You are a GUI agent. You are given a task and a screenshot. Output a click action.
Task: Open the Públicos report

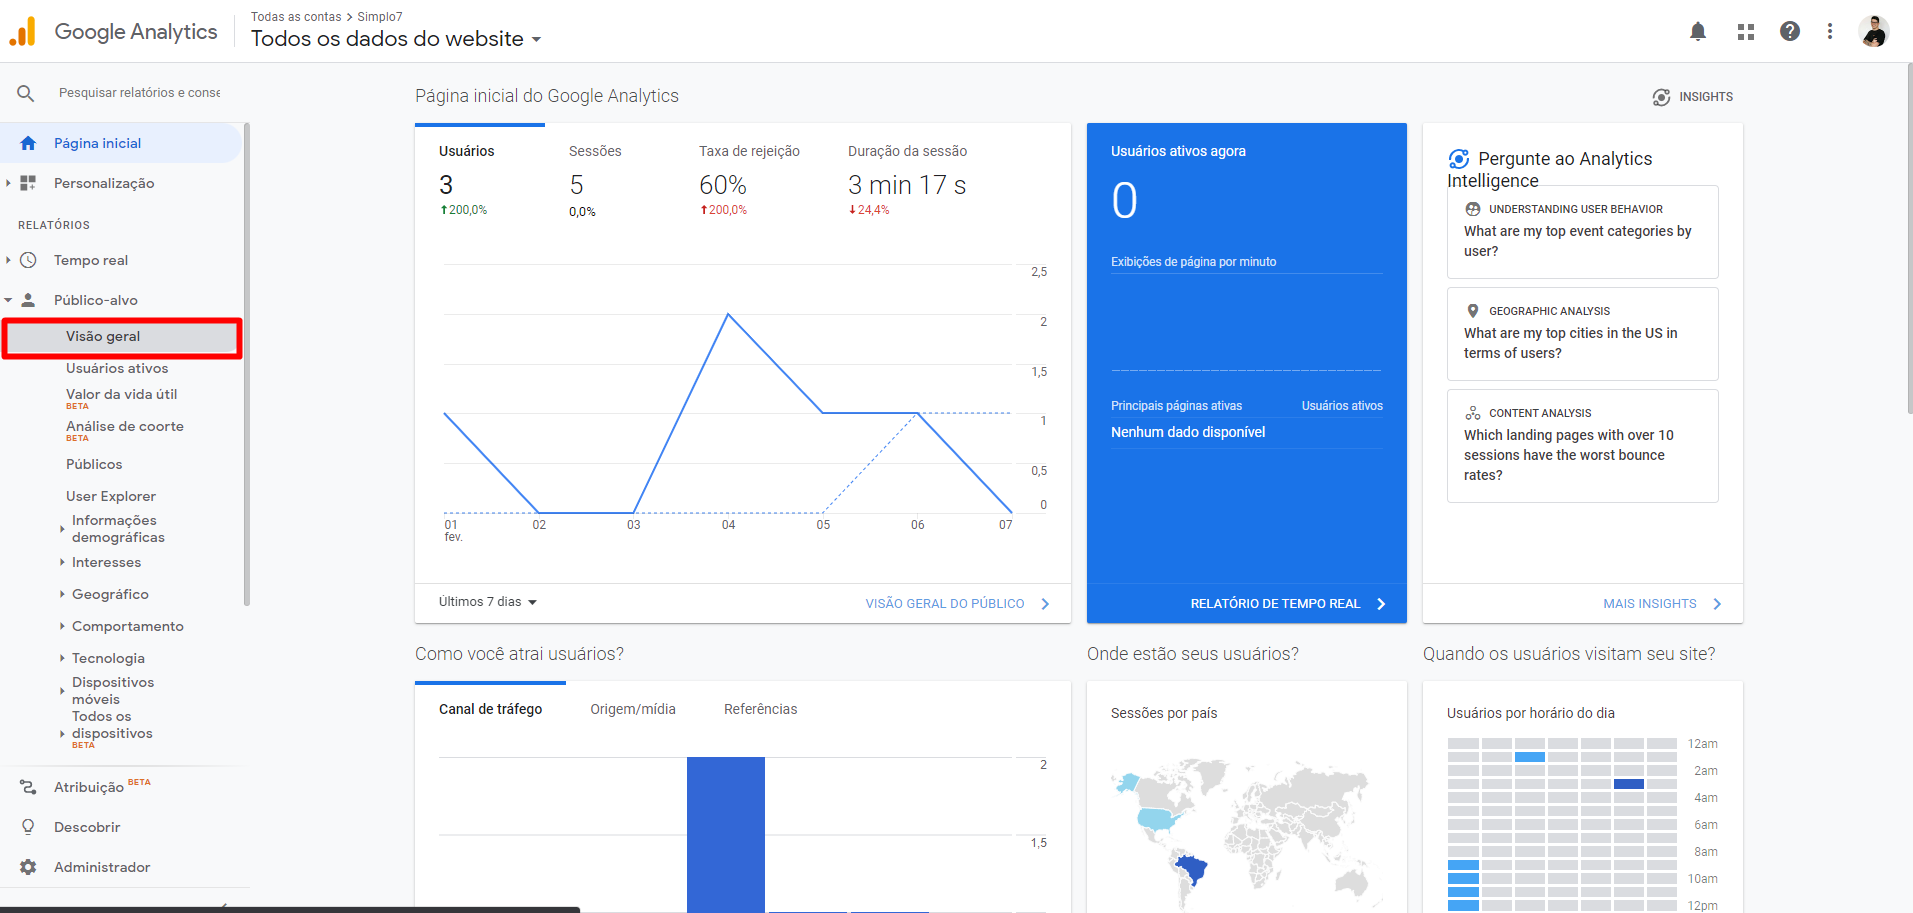point(94,464)
